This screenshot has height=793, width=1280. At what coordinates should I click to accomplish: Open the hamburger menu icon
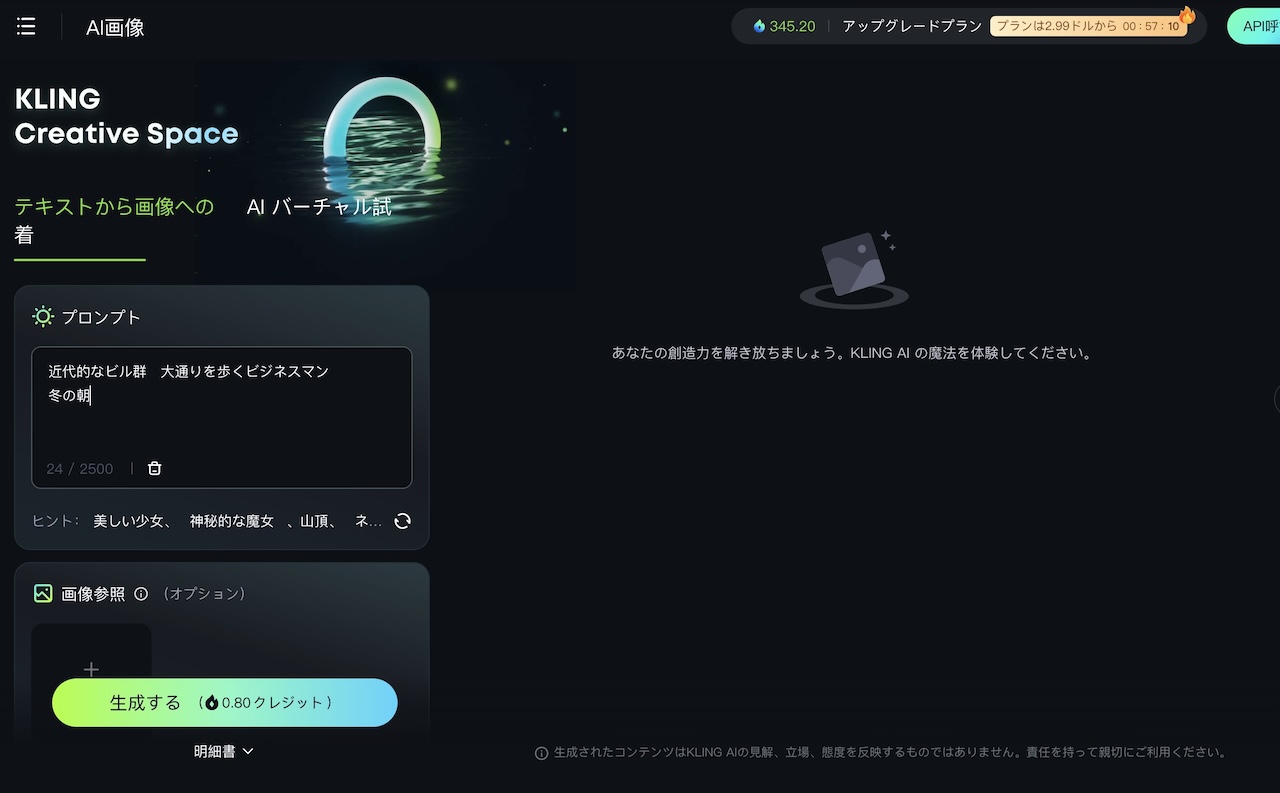[x=27, y=27]
